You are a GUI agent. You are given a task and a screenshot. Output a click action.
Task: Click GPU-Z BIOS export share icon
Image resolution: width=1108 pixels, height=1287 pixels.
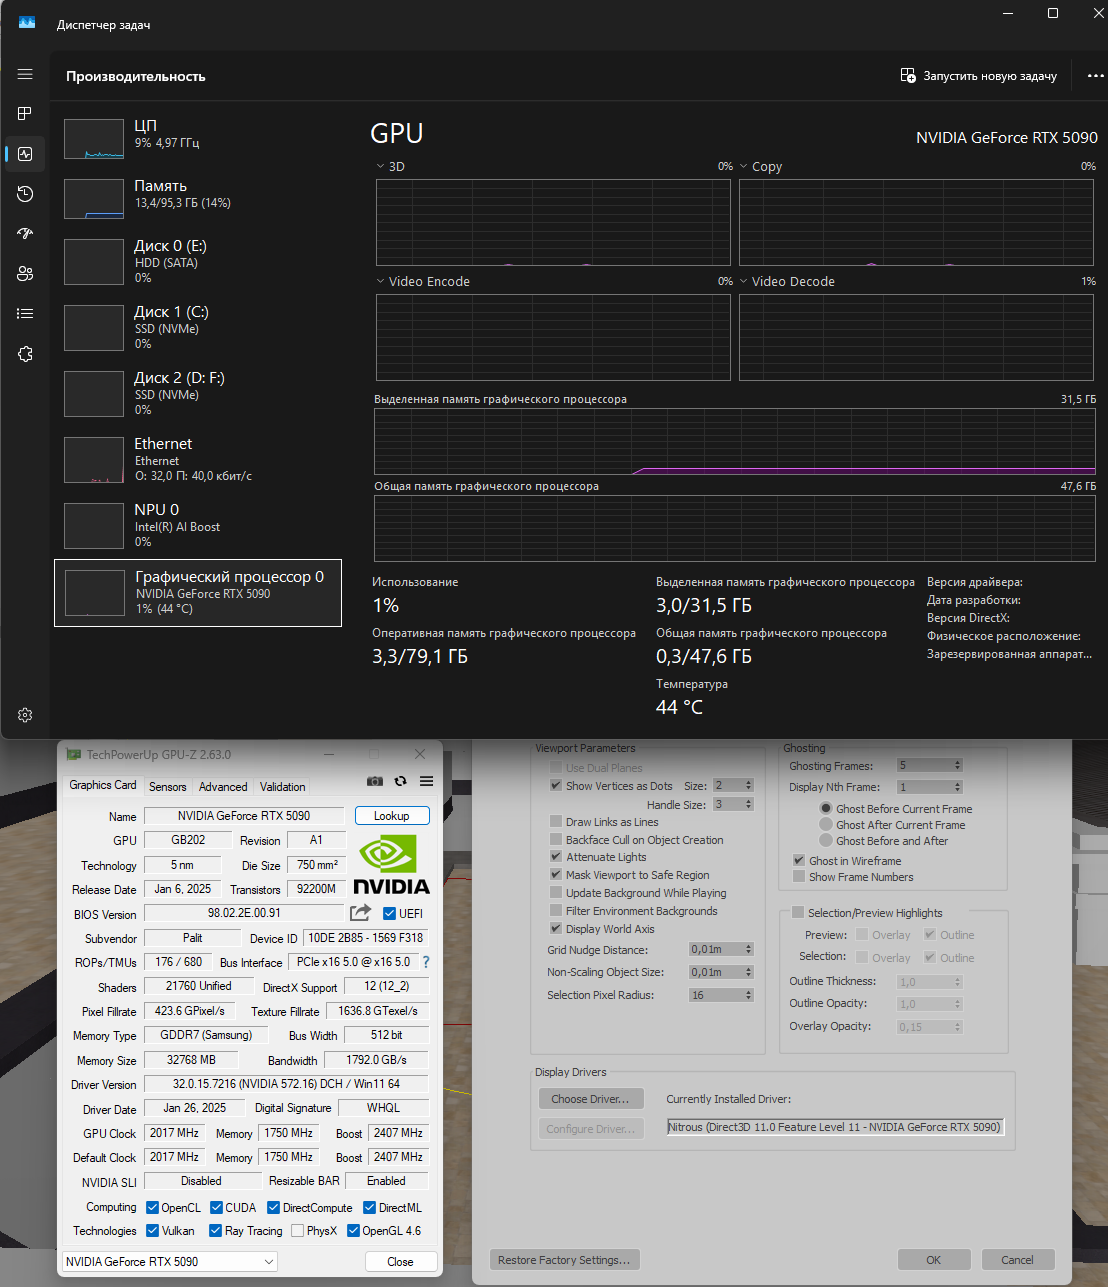point(360,913)
